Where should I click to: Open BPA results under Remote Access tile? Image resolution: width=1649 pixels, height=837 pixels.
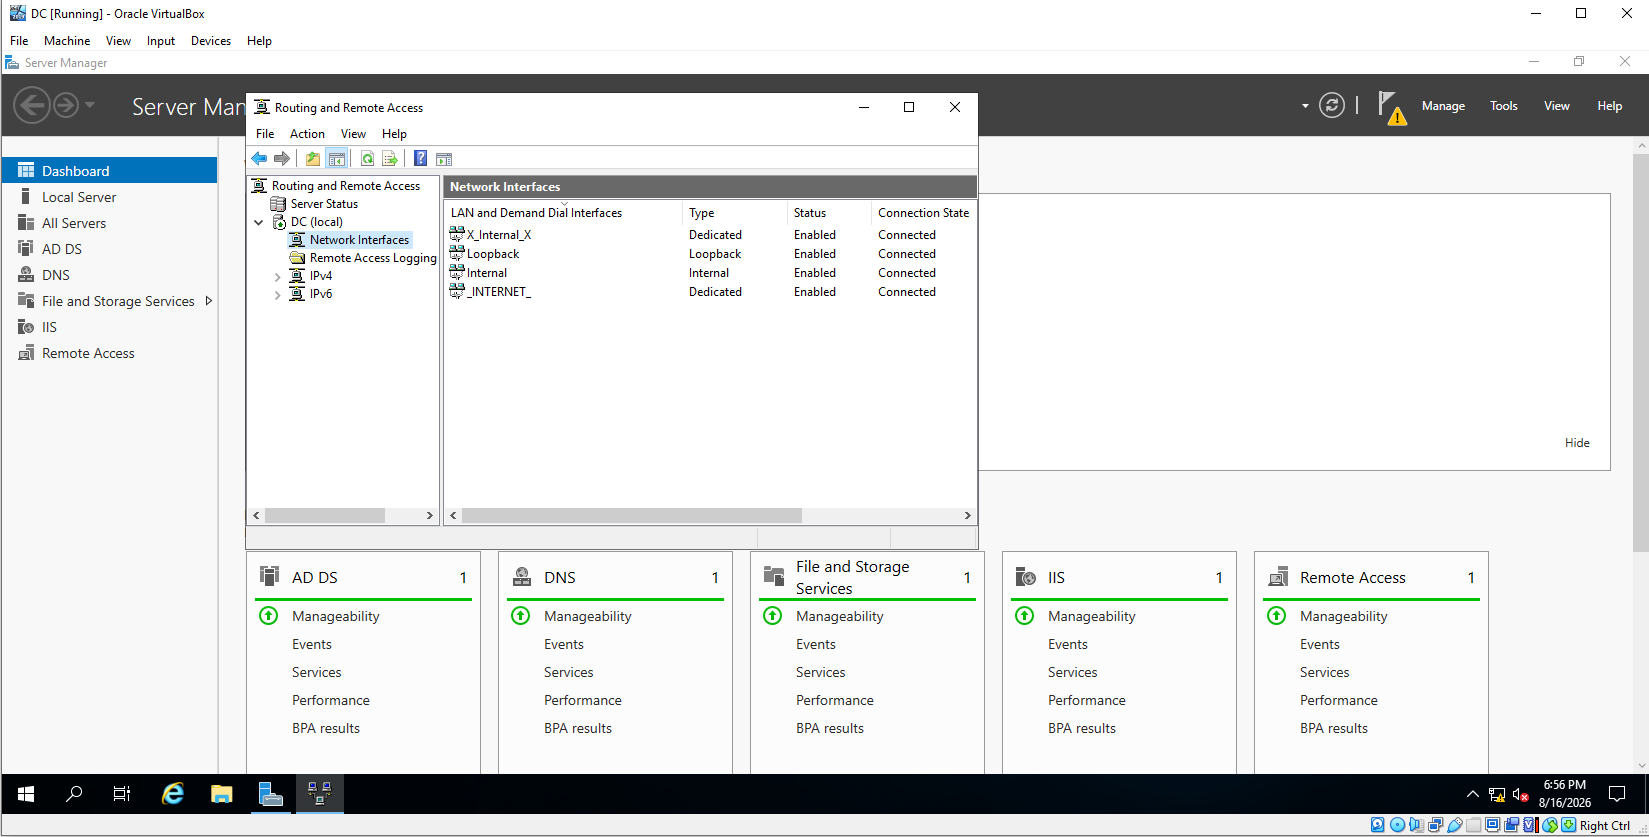[1334, 728]
